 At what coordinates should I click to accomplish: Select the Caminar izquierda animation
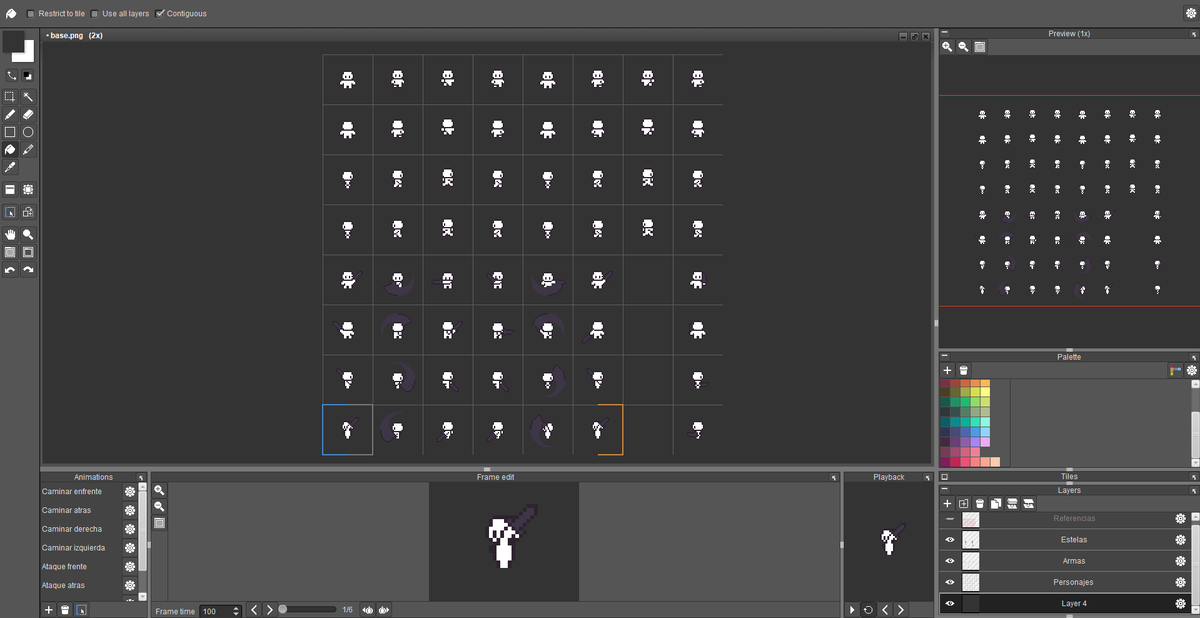click(81, 548)
